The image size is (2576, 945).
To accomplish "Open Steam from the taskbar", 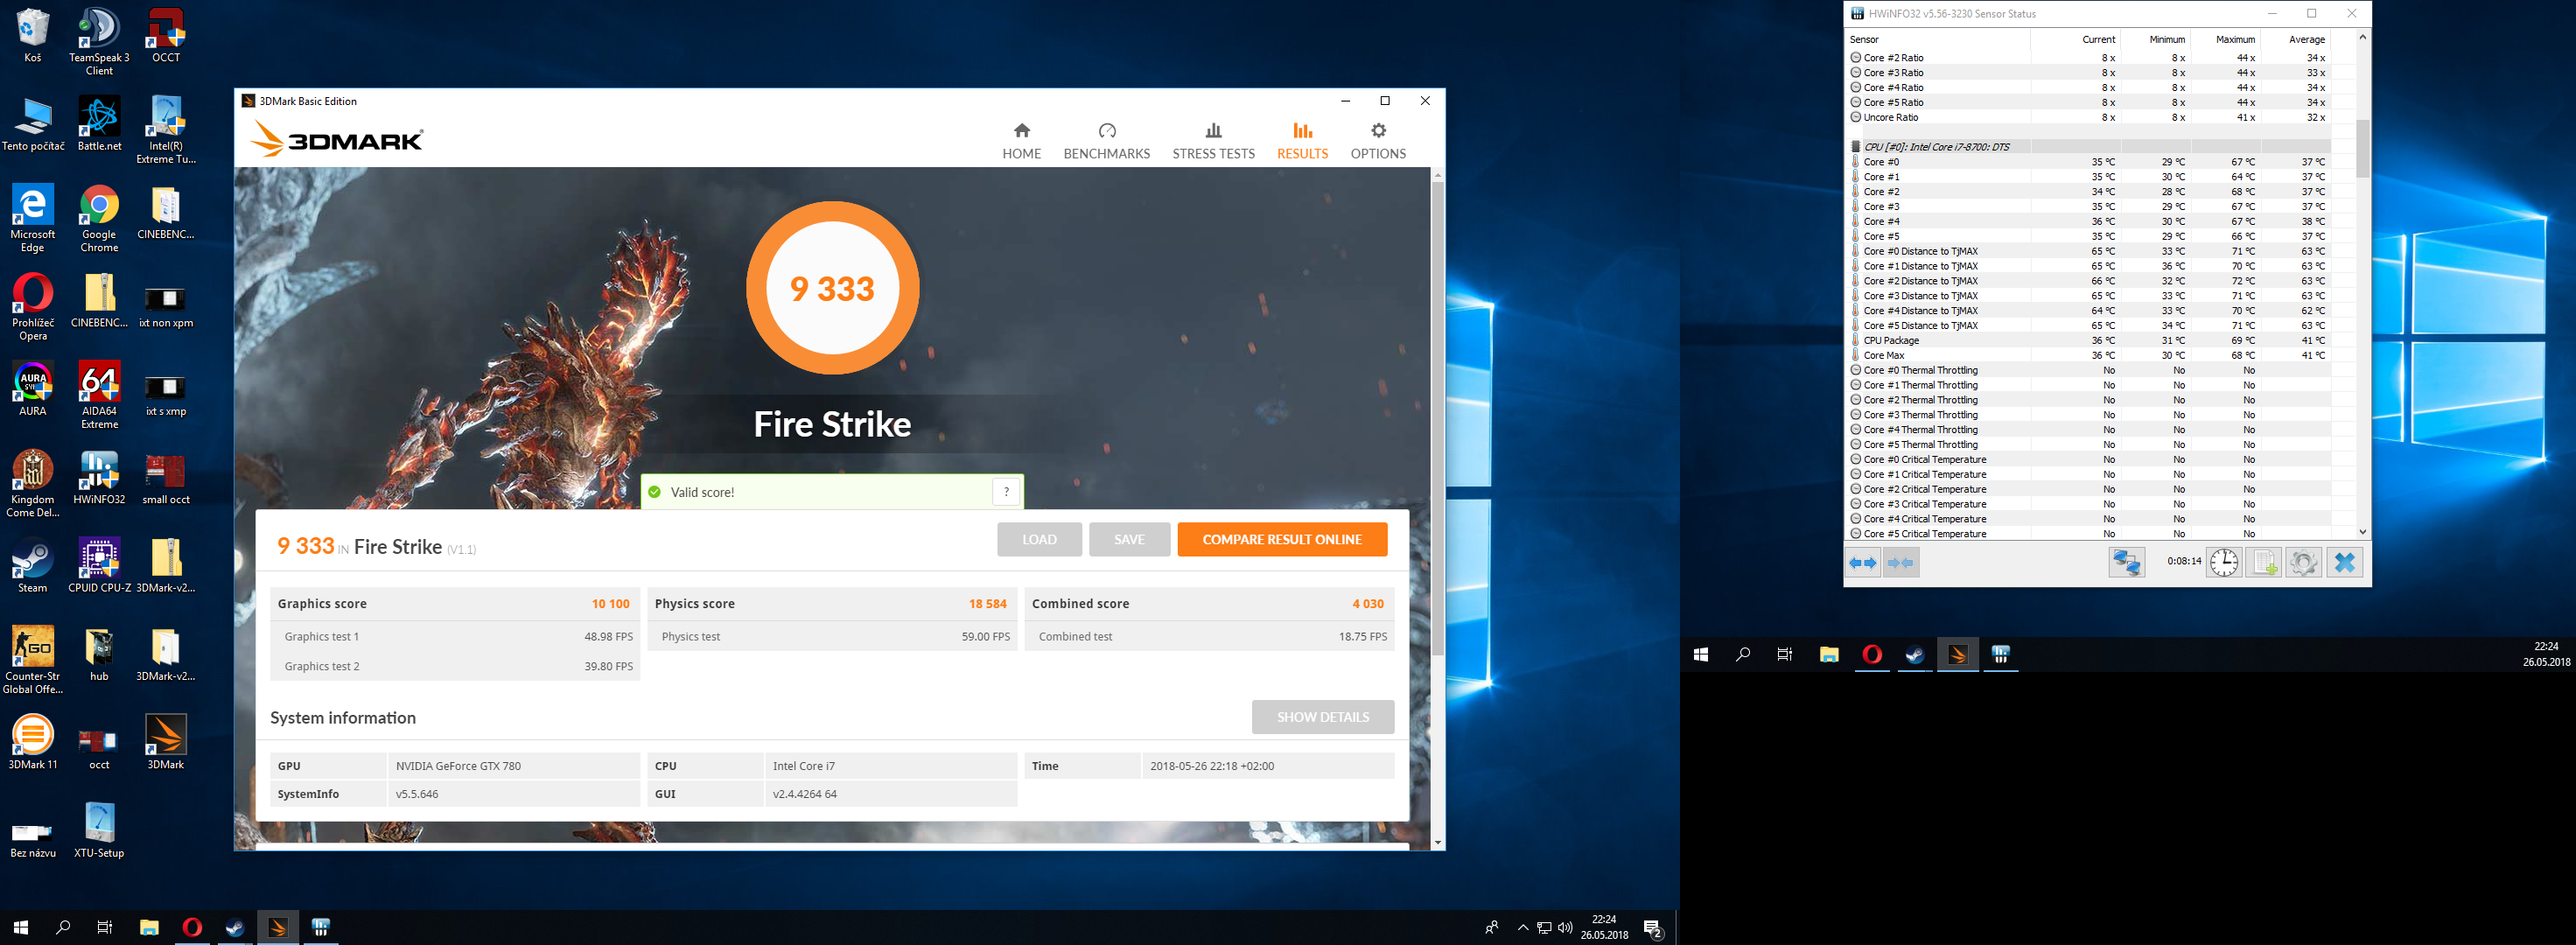I will pos(235,927).
